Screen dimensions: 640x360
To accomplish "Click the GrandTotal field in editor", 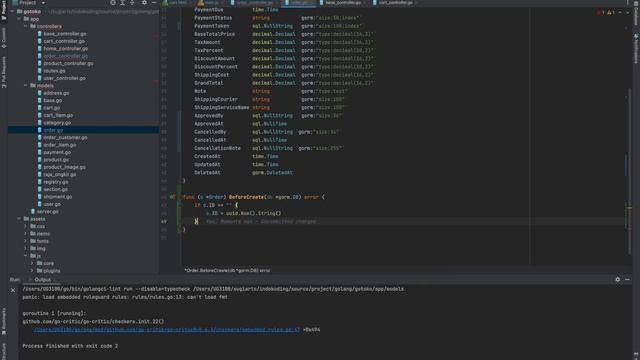I will (x=209, y=83).
